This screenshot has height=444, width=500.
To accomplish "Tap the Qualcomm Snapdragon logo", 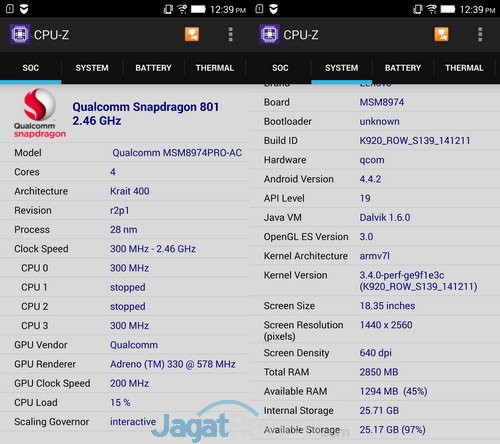I will pos(40,113).
